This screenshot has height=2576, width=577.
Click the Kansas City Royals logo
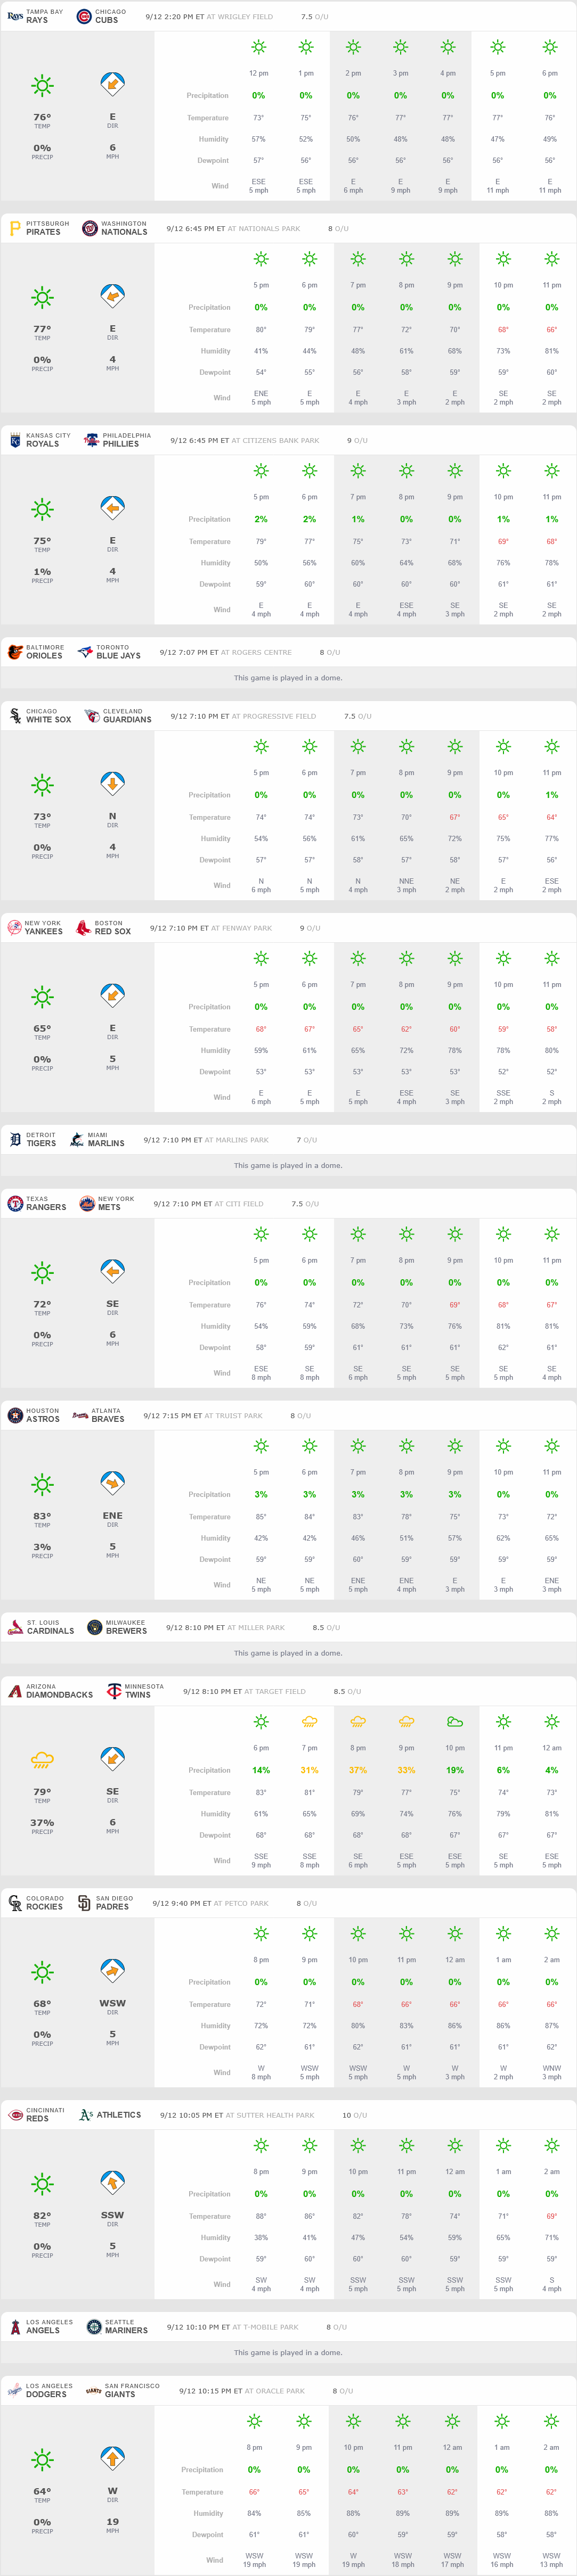click(x=14, y=440)
